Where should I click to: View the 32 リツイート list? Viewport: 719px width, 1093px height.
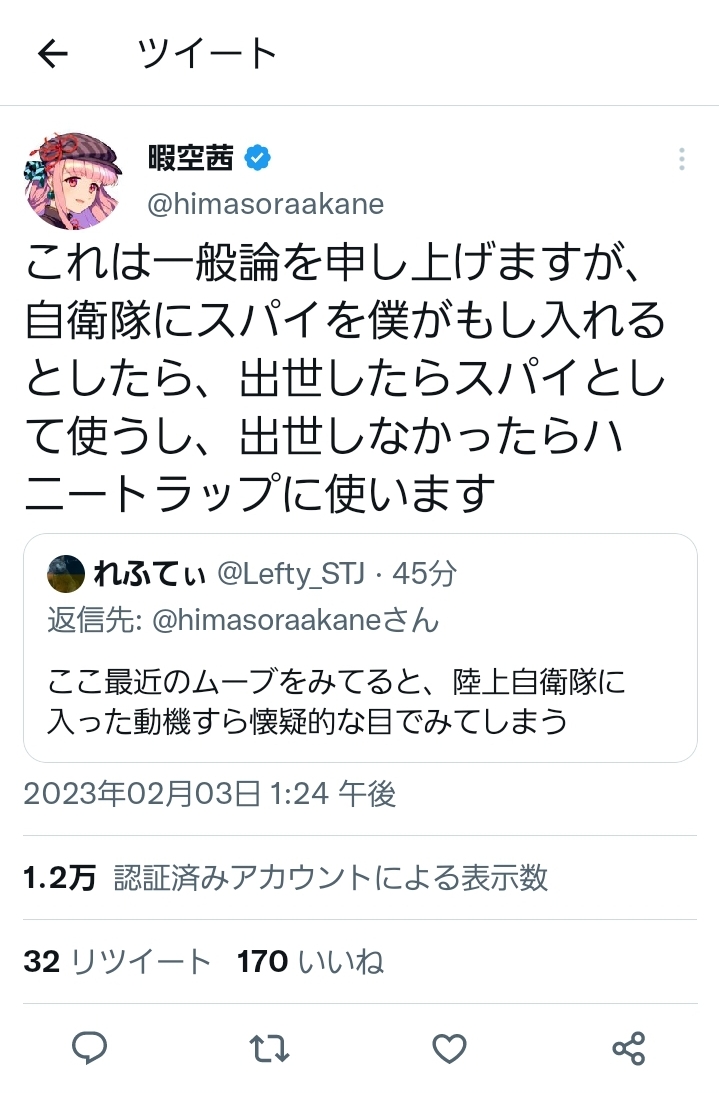click(117, 961)
